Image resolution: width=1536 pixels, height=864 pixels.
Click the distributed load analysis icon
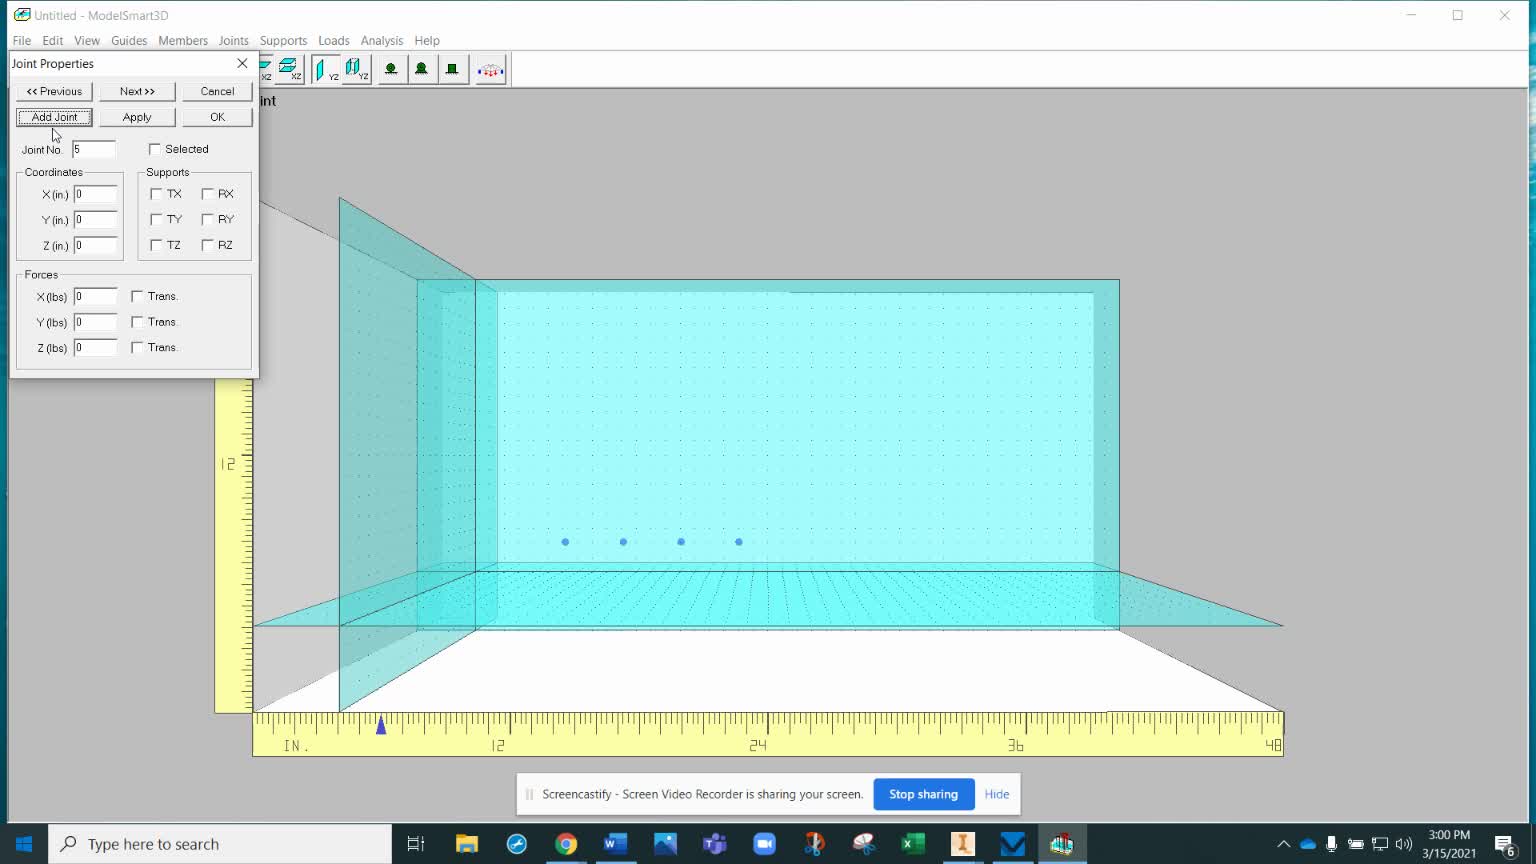[x=490, y=69]
